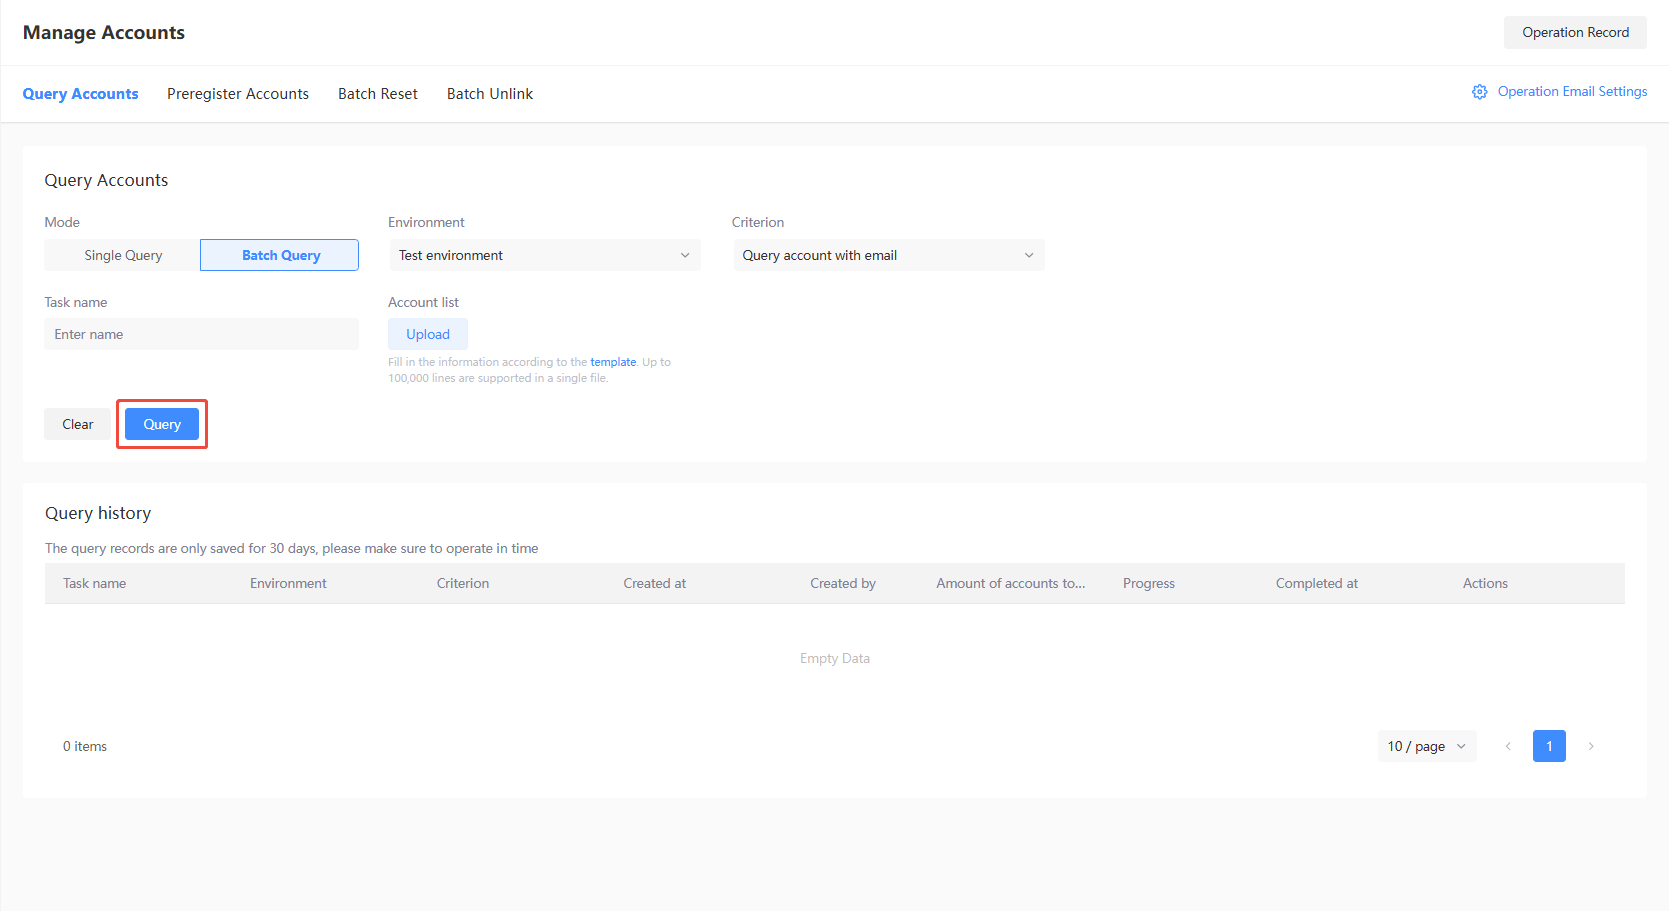This screenshot has width=1669, height=911.
Task: Switch to the Batch Reset tab
Action: point(377,93)
